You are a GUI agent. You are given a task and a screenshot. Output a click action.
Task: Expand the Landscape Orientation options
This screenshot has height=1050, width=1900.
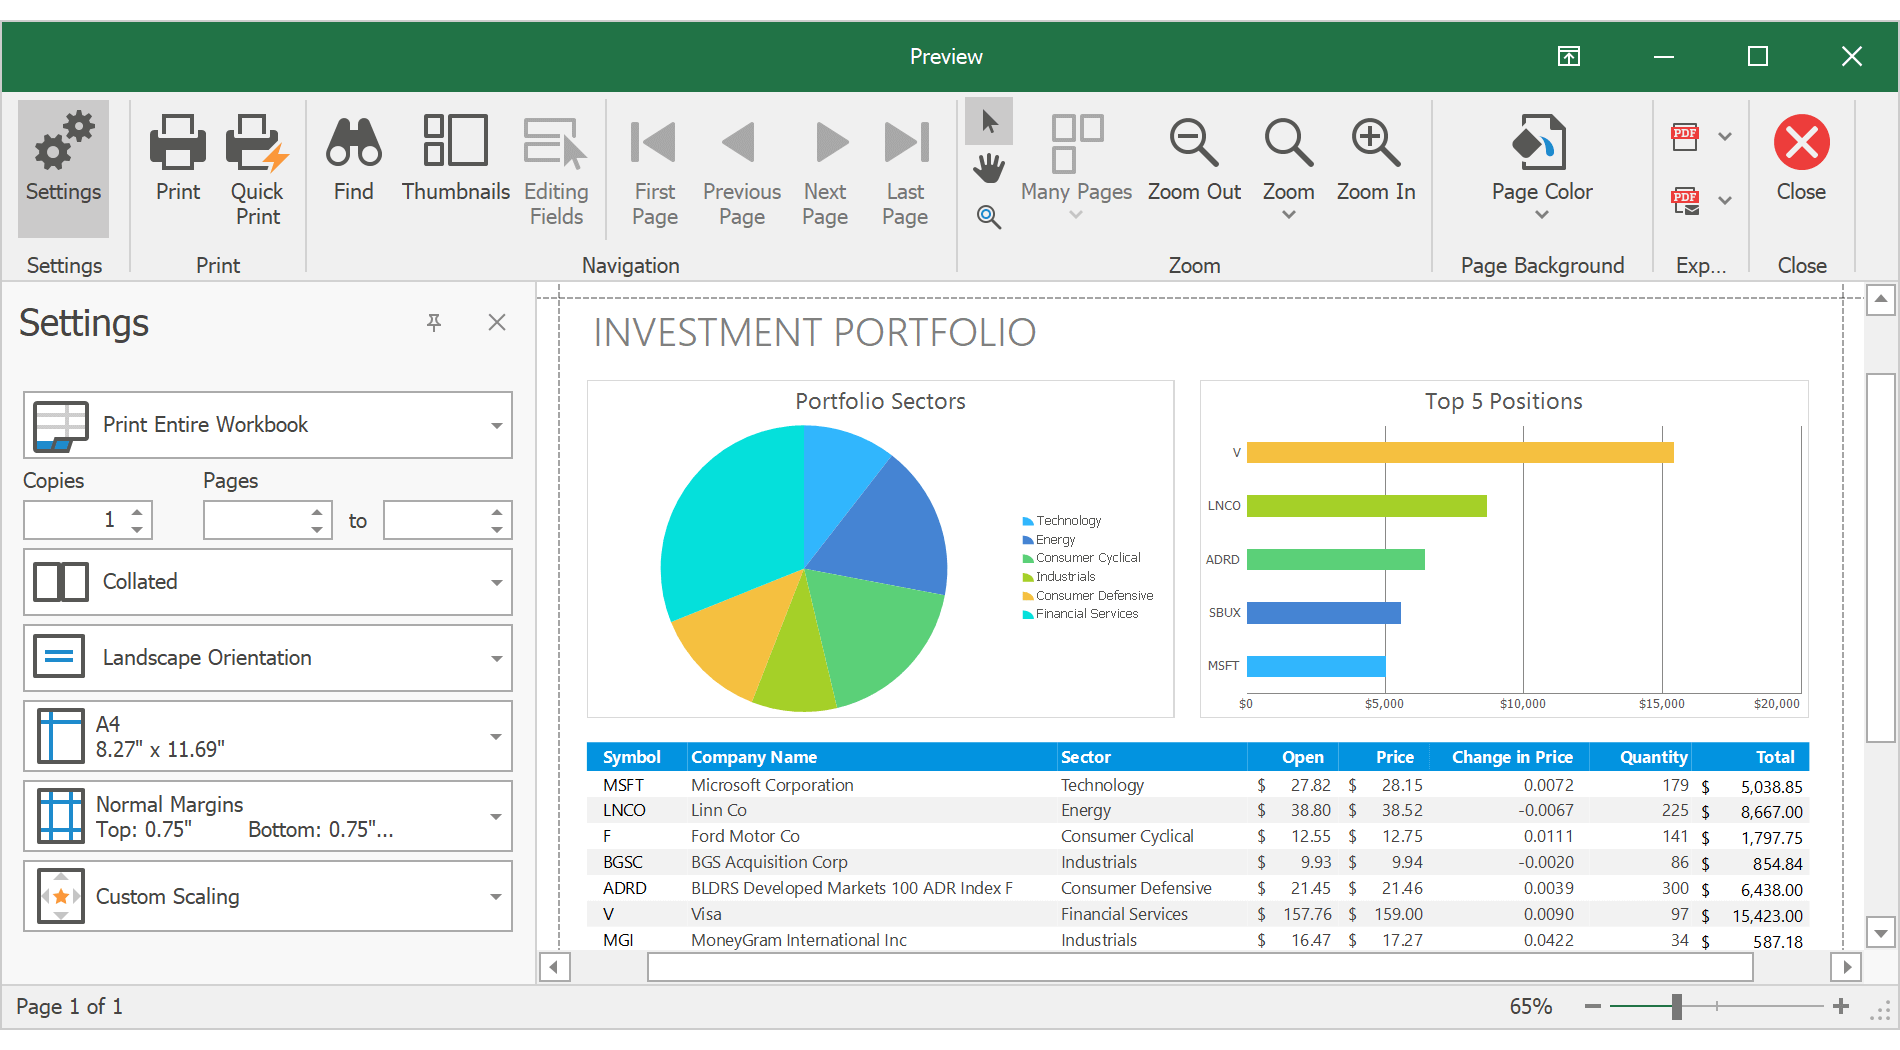tap(497, 657)
